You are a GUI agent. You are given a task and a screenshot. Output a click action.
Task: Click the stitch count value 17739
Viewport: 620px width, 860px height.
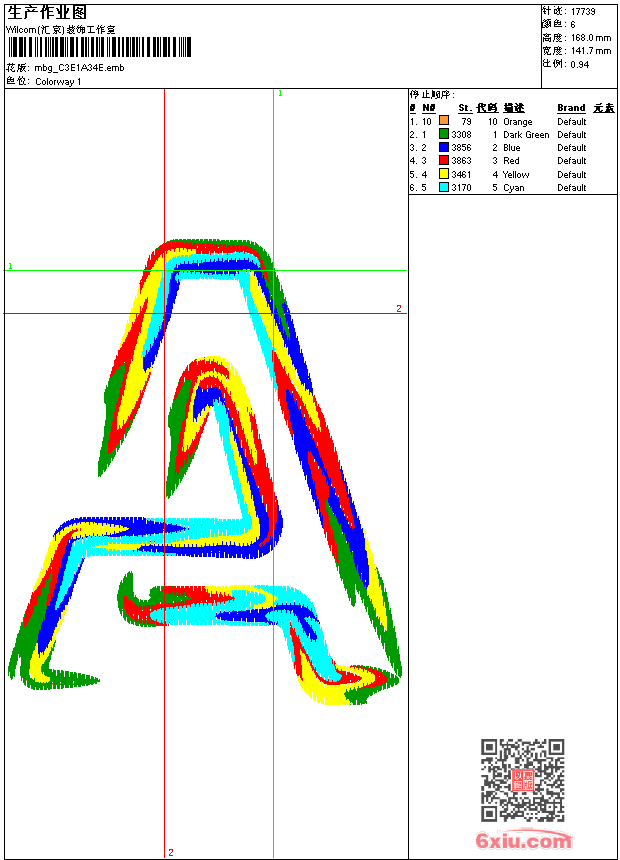click(x=583, y=11)
